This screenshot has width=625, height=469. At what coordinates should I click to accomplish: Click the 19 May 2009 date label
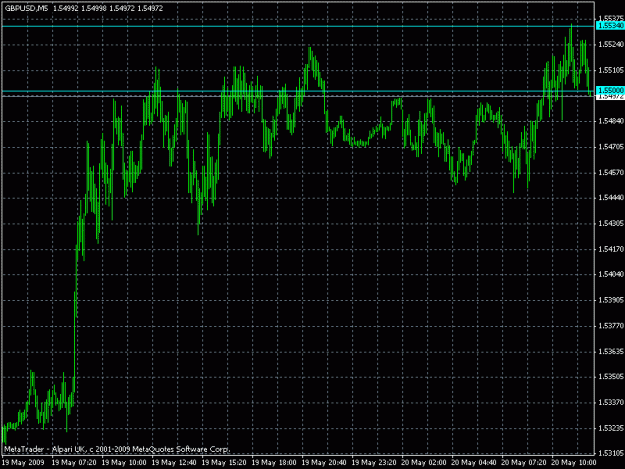click(24, 463)
